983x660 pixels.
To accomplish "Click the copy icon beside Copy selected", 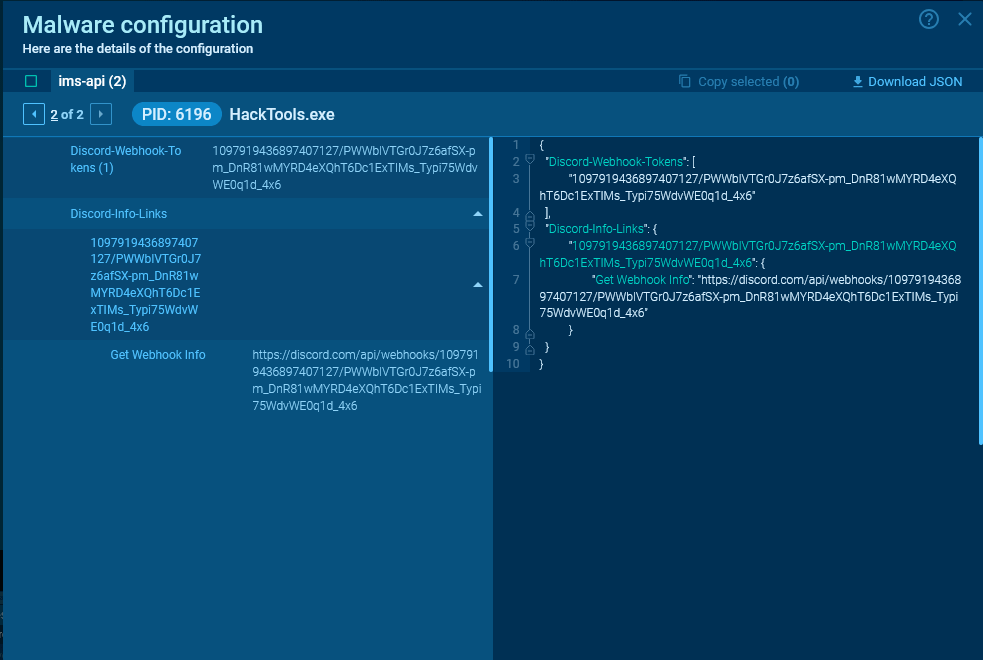I will point(685,81).
